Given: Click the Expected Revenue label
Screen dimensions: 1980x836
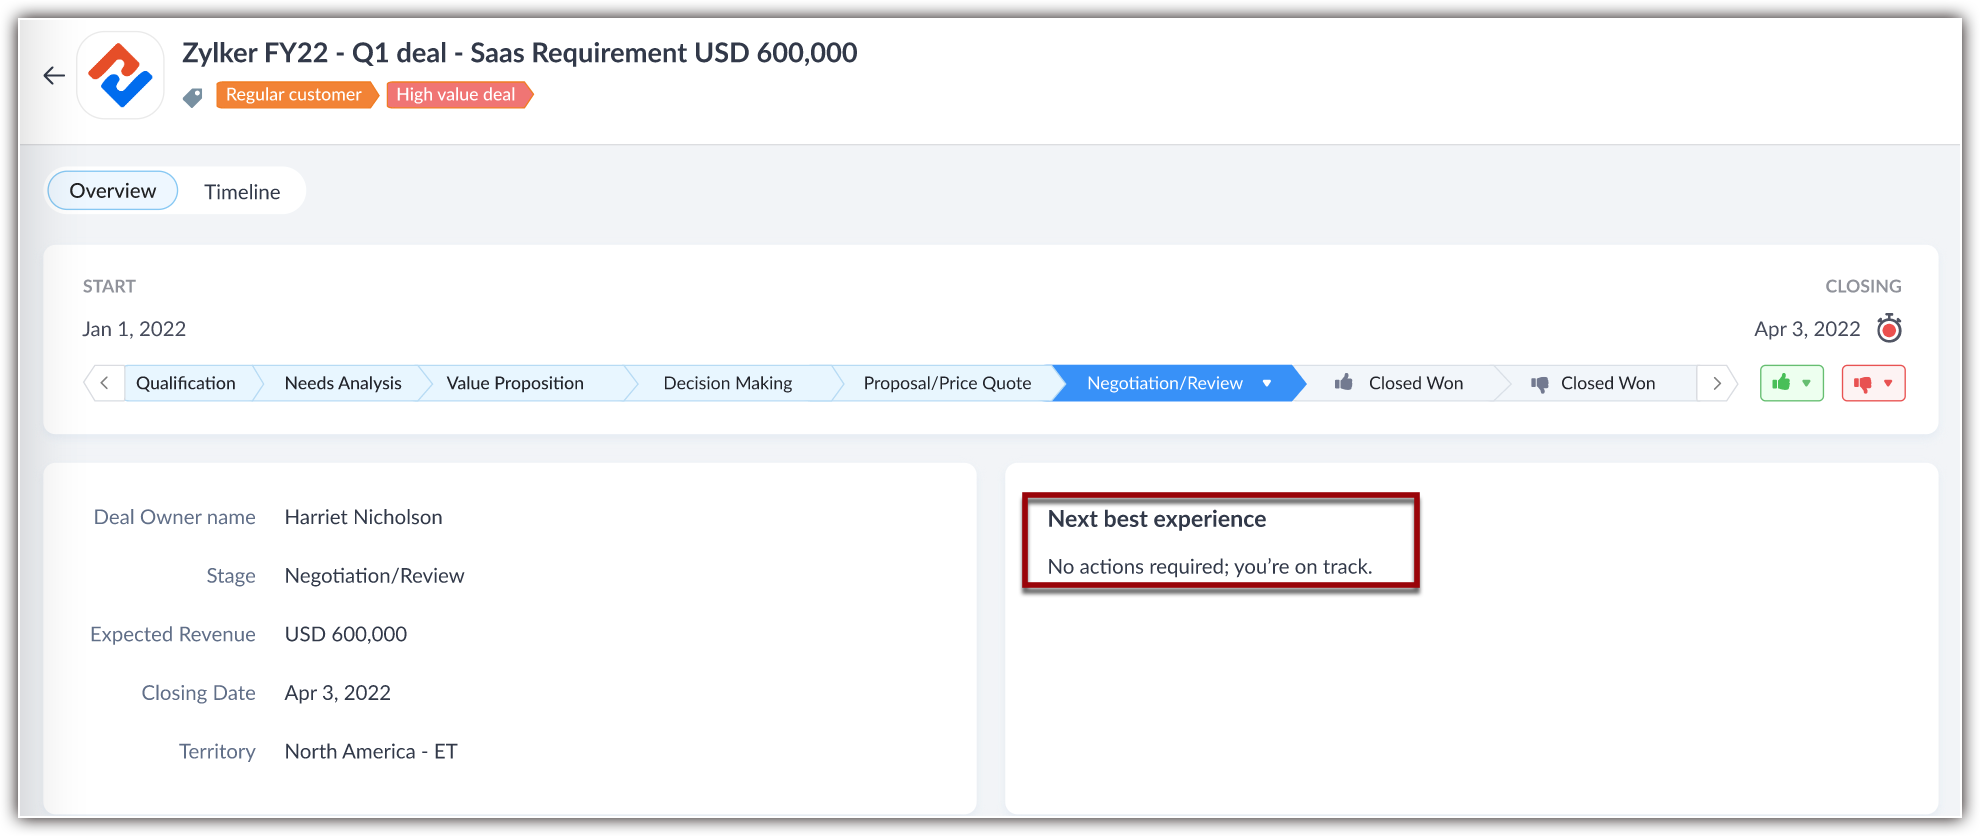Looking at the screenshot, I should (x=173, y=634).
